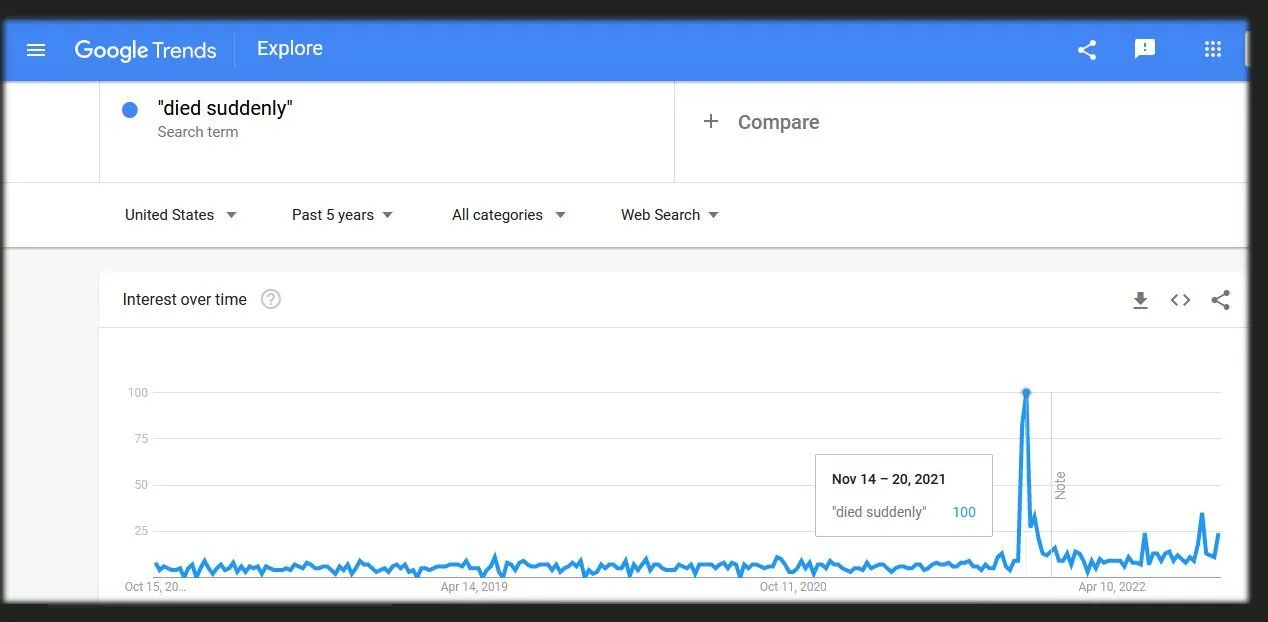1268x622 pixels.
Task: Click the plus icon beside Compare
Action: point(711,122)
